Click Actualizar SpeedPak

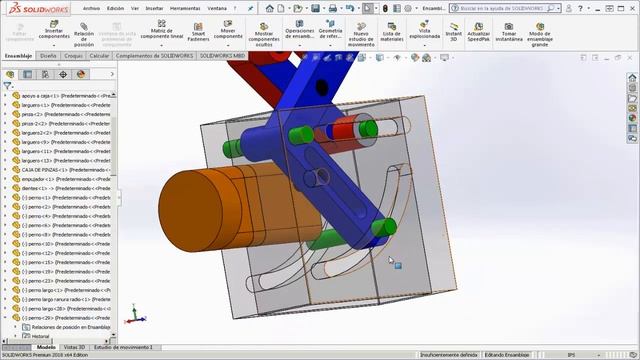tap(478, 32)
